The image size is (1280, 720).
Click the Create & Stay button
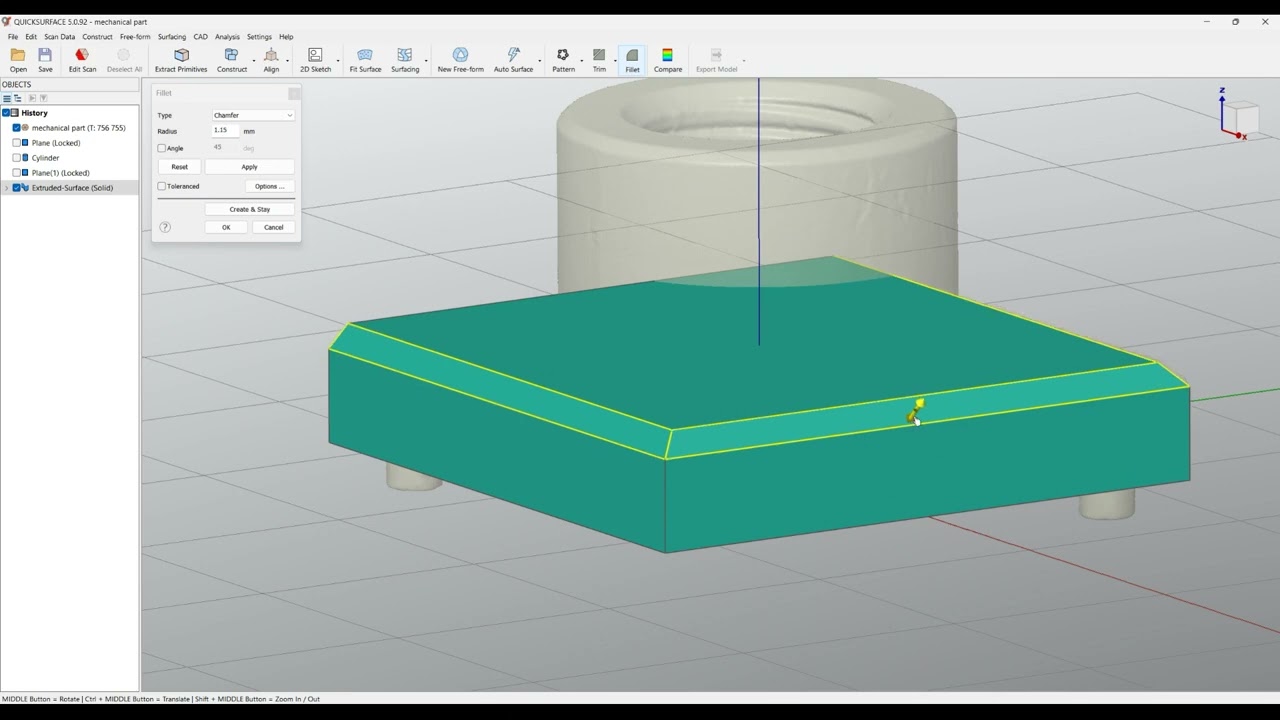(249, 209)
